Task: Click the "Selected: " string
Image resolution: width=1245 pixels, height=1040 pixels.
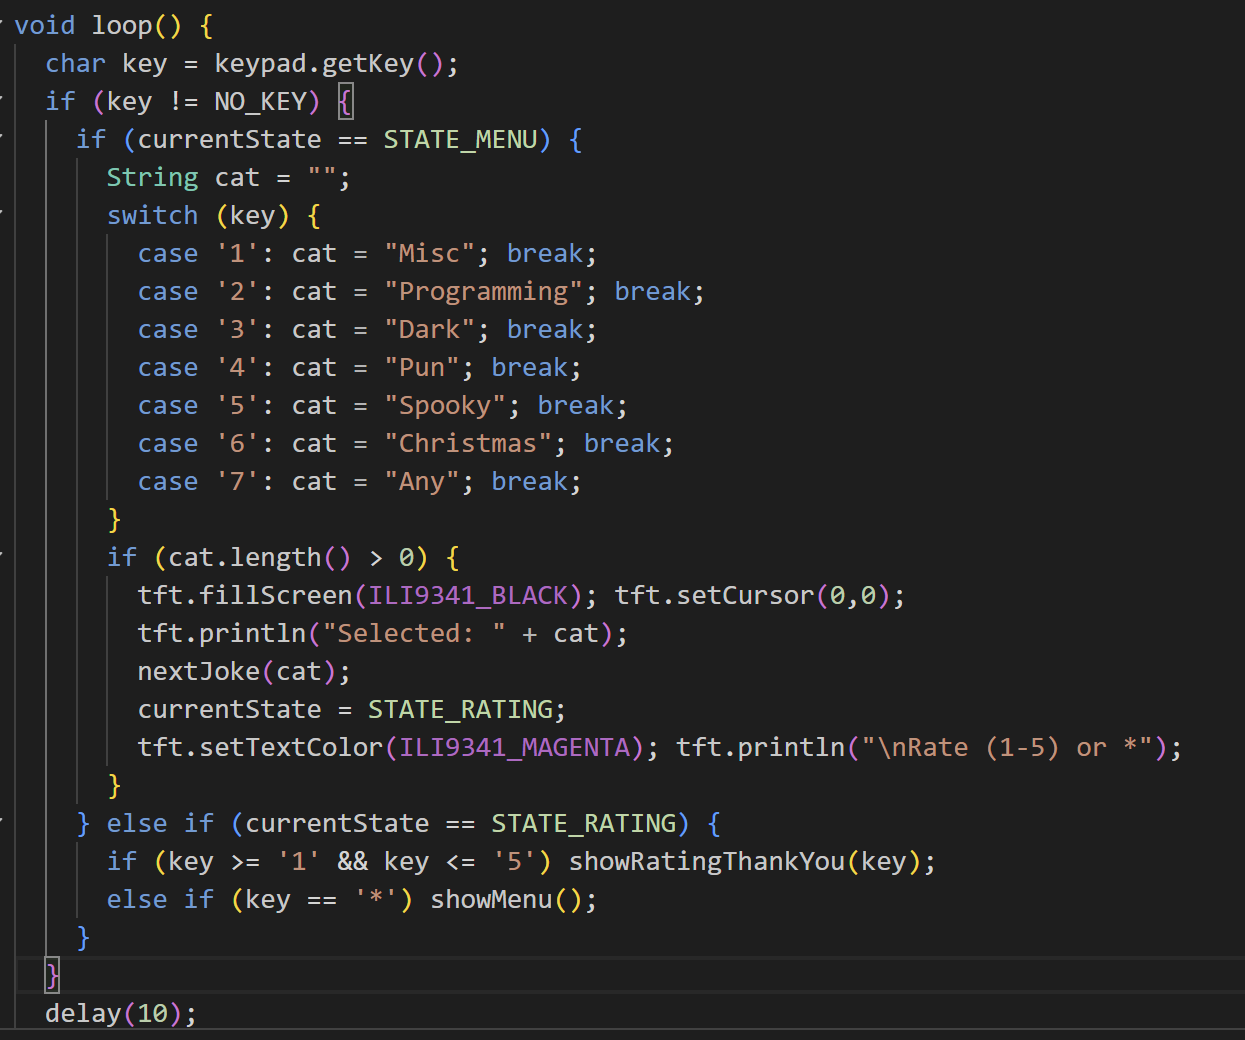Action: pos(414,633)
